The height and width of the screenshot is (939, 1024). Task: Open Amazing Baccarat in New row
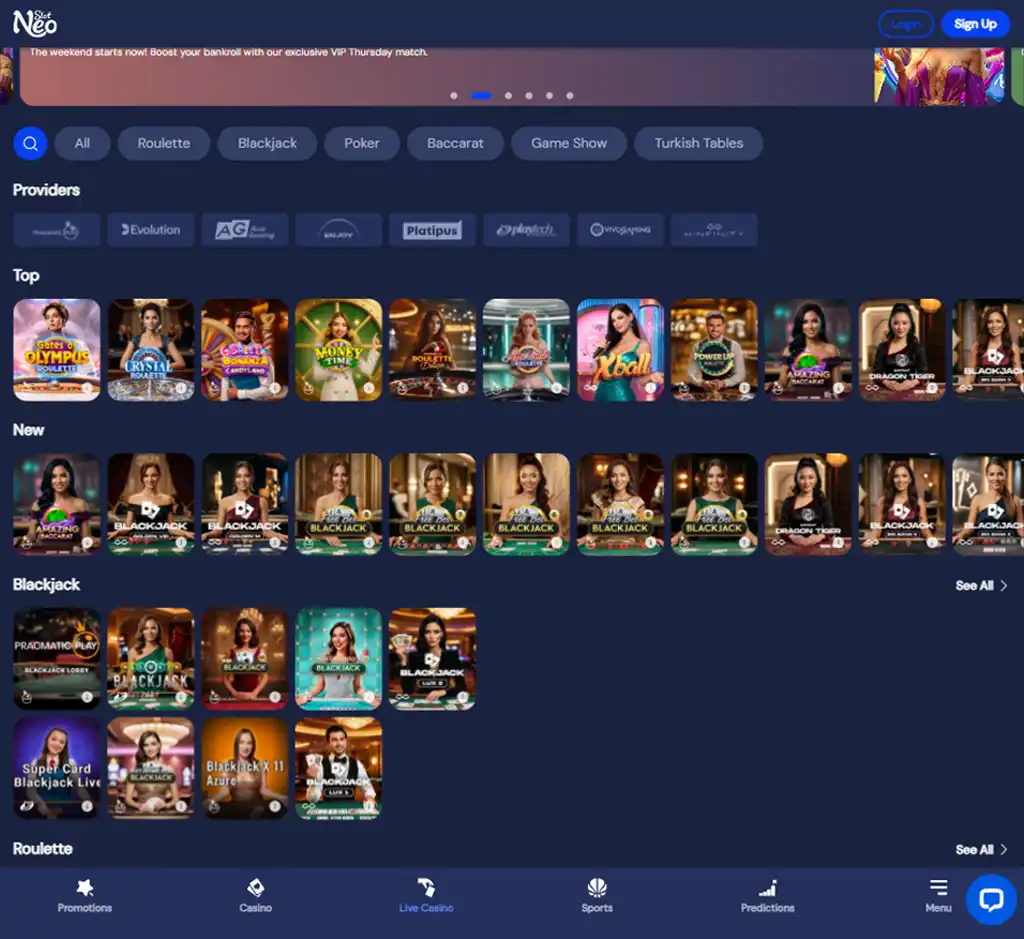pos(57,504)
